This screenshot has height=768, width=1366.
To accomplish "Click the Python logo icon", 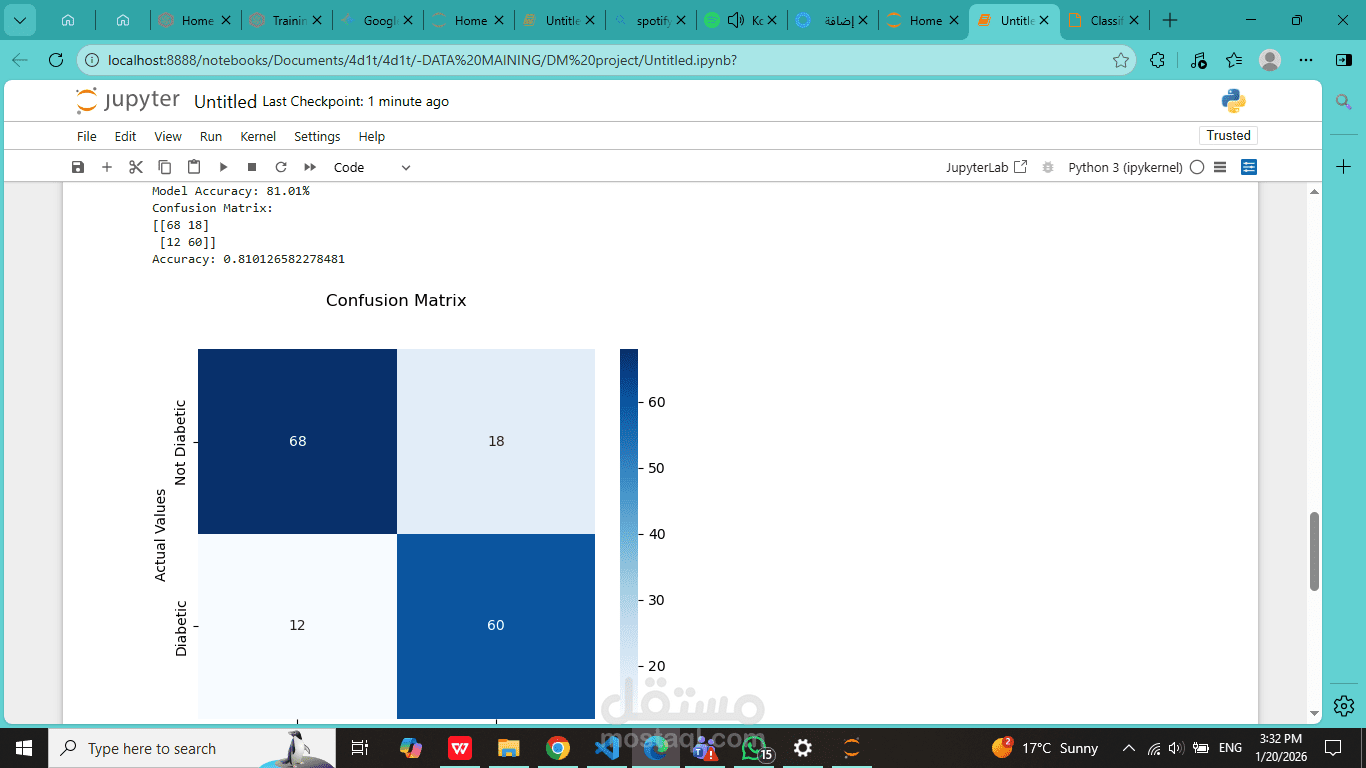I will click(1233, 100).
